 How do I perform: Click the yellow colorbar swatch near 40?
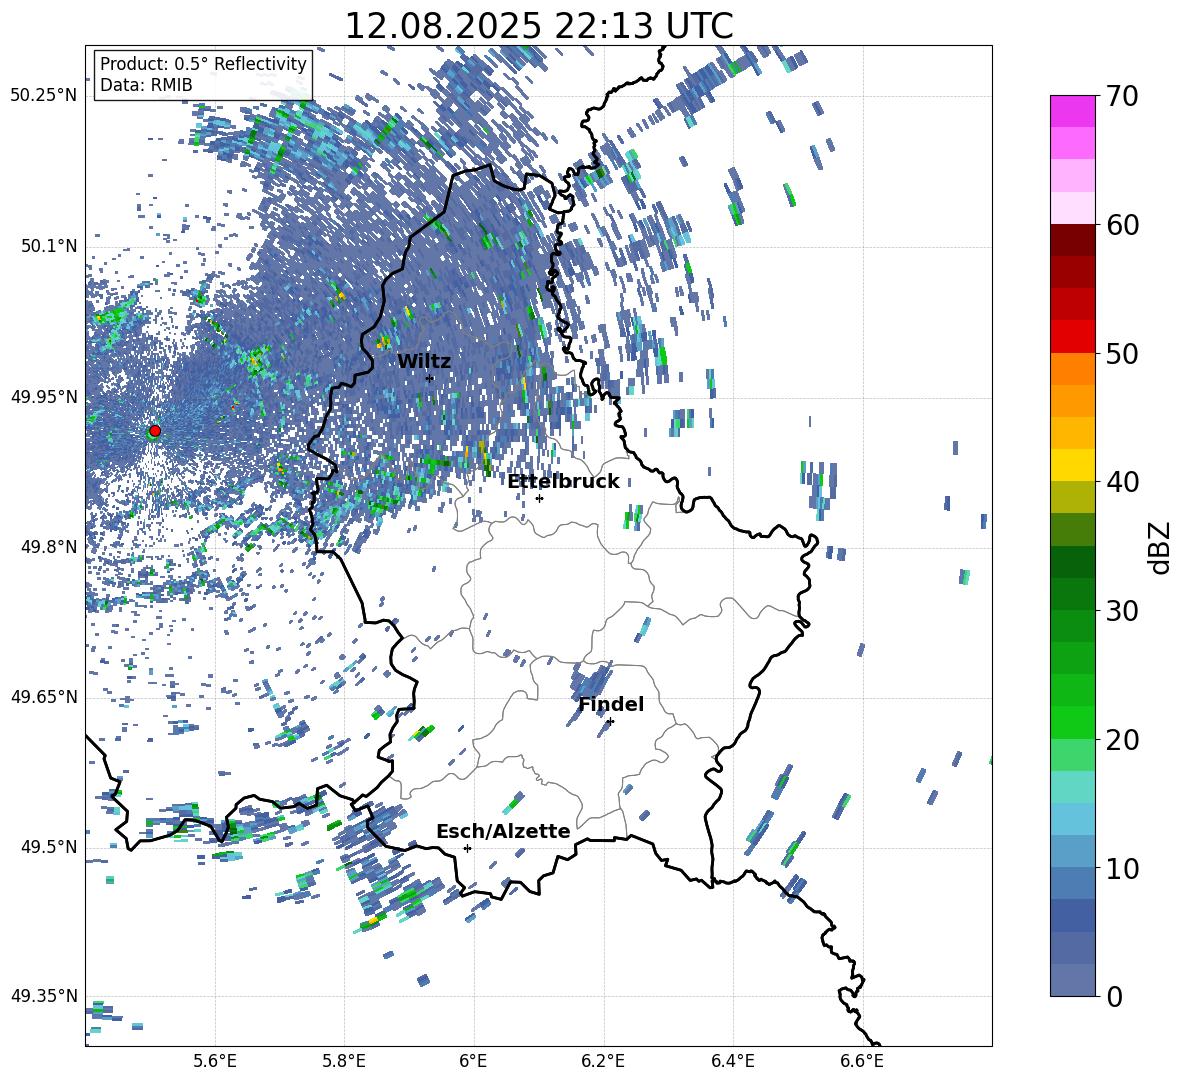point(1072,465)
